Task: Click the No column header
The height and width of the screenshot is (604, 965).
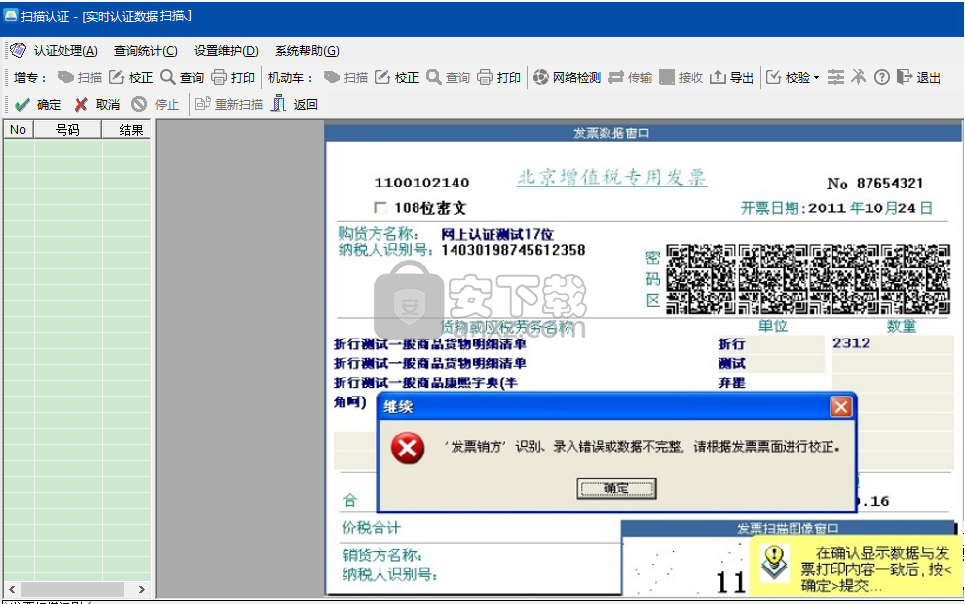Action: [18, 129]
